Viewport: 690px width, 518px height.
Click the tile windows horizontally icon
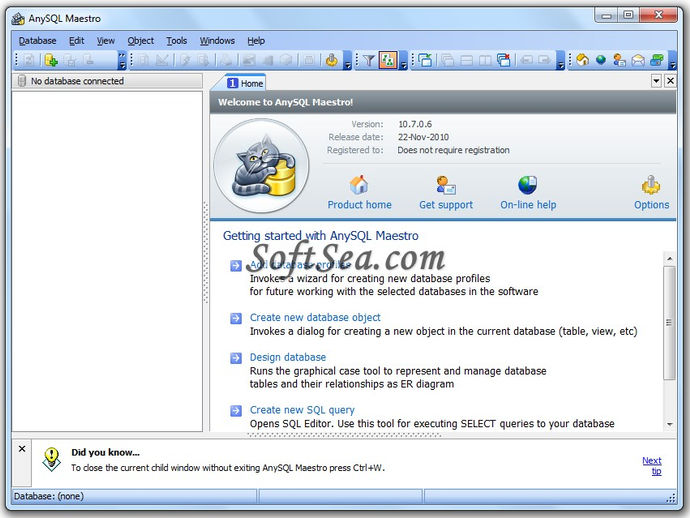click(466, 60)
